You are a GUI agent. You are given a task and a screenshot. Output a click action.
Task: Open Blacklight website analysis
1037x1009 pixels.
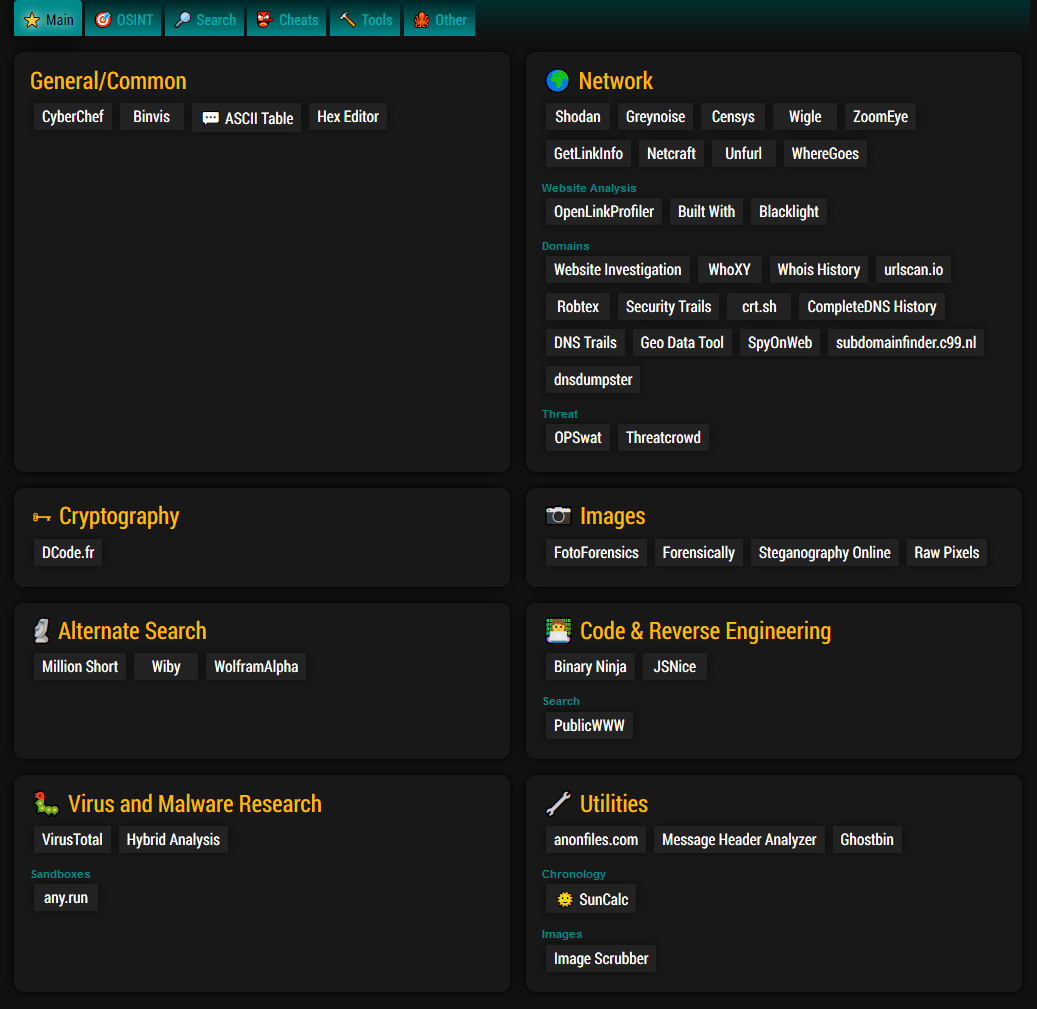789,212
